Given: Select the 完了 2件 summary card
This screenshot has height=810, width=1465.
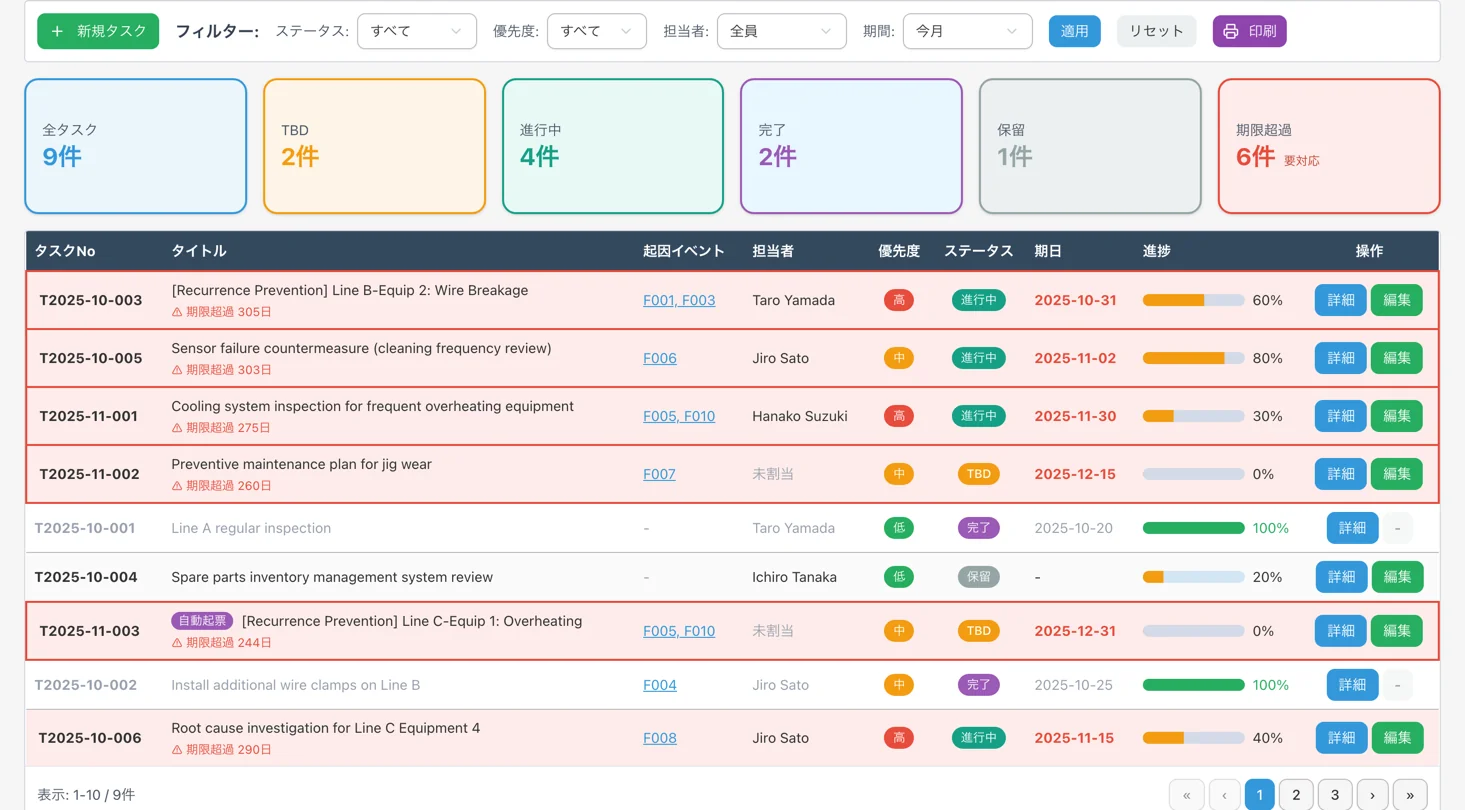Looking at the screenshot, I should point(851,146).
